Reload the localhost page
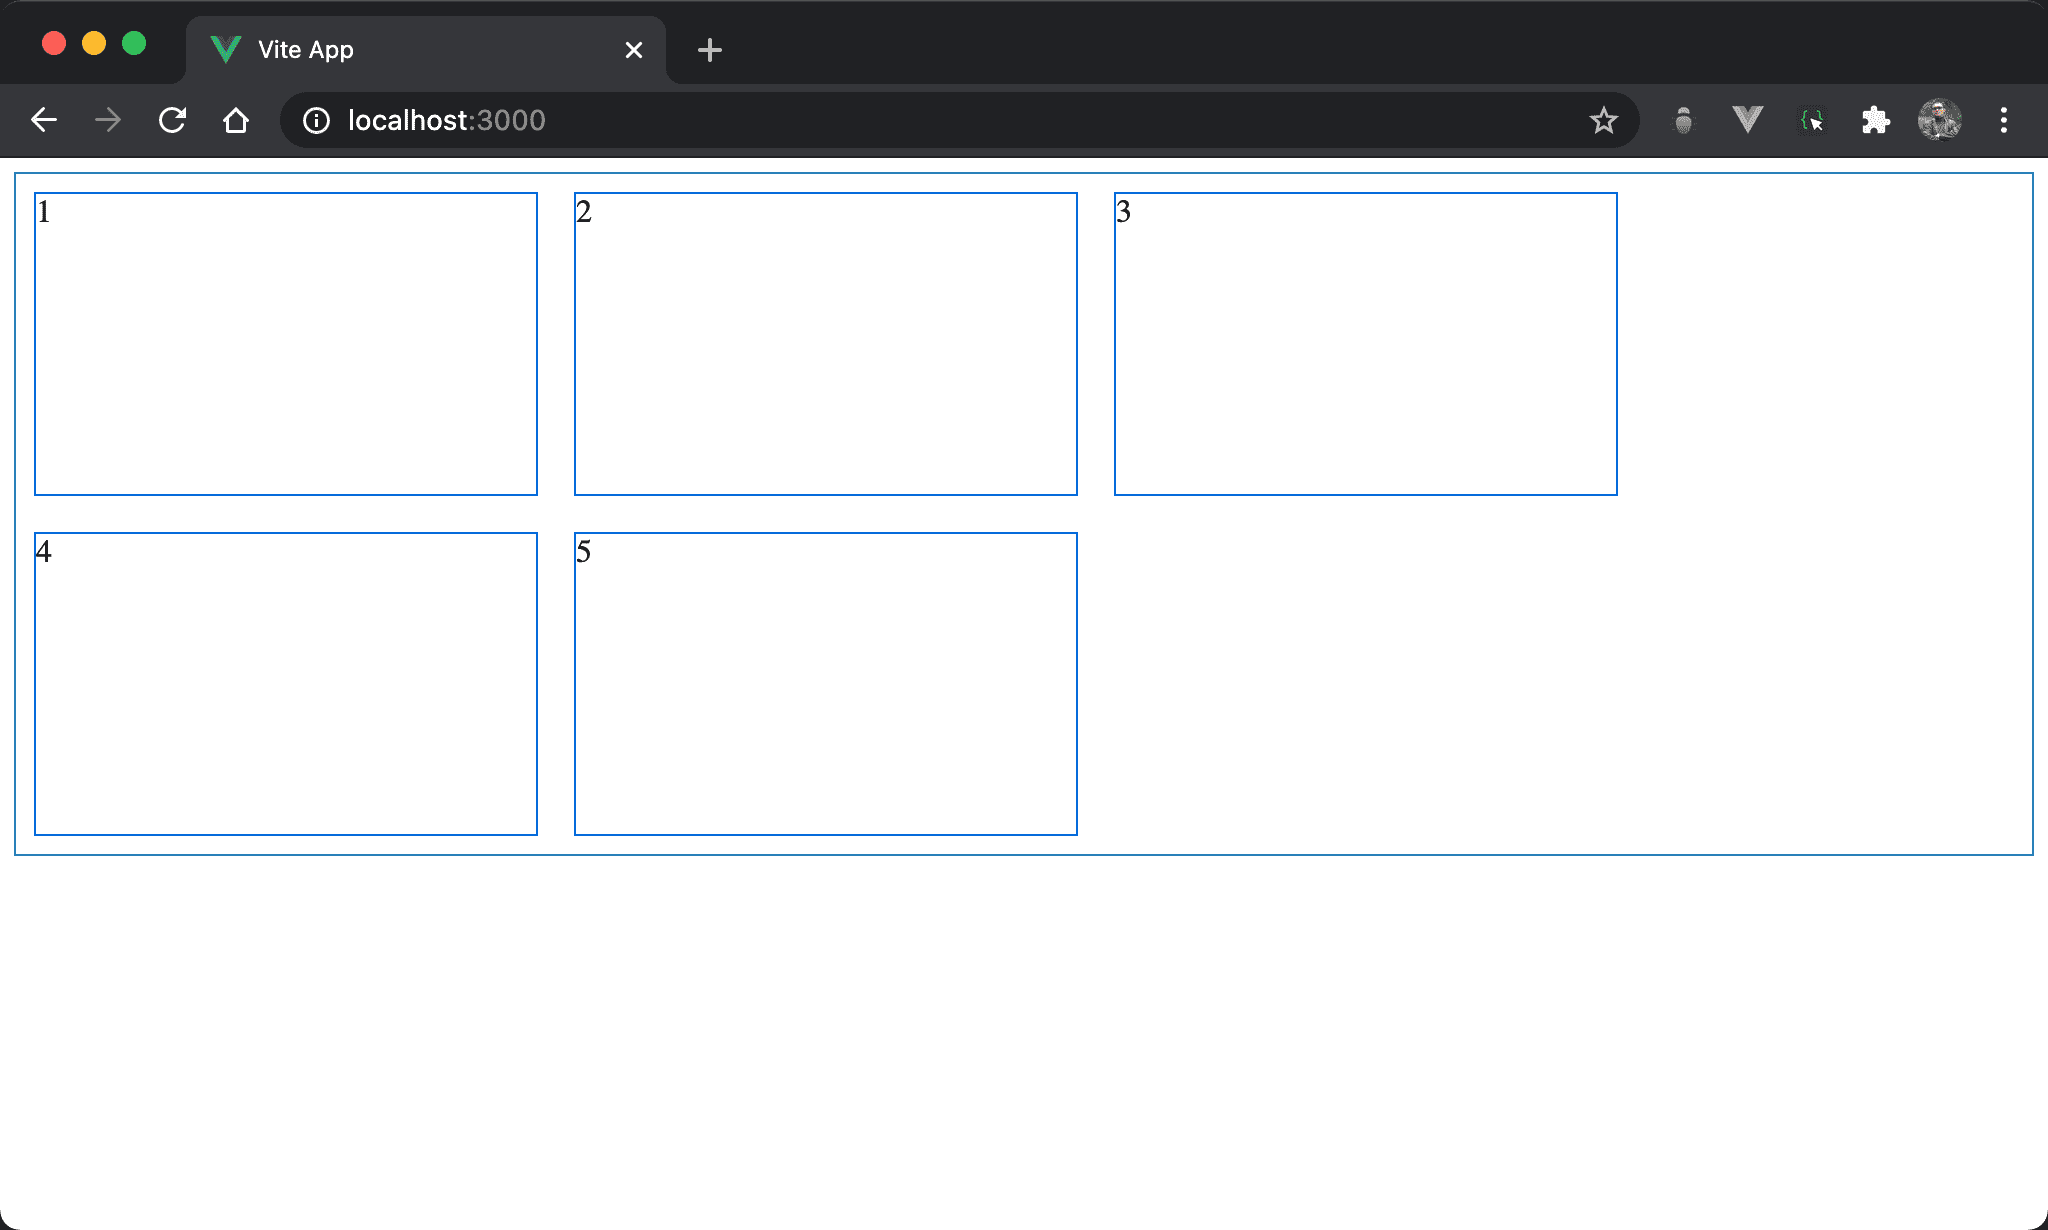The height and width of the screenshot is (1230, 2048). click(172, 120)
